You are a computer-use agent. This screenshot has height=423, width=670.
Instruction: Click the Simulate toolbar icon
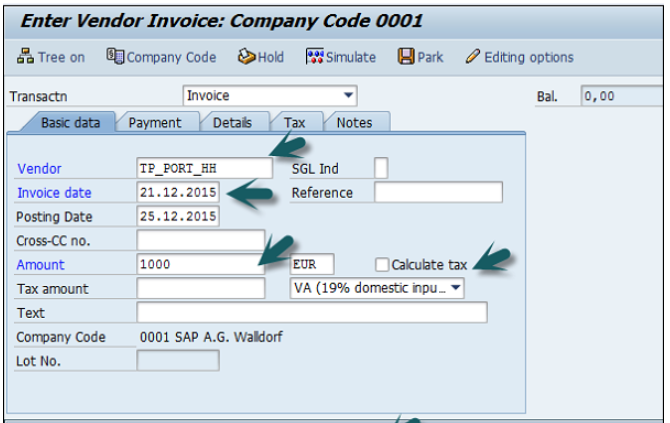314,57
